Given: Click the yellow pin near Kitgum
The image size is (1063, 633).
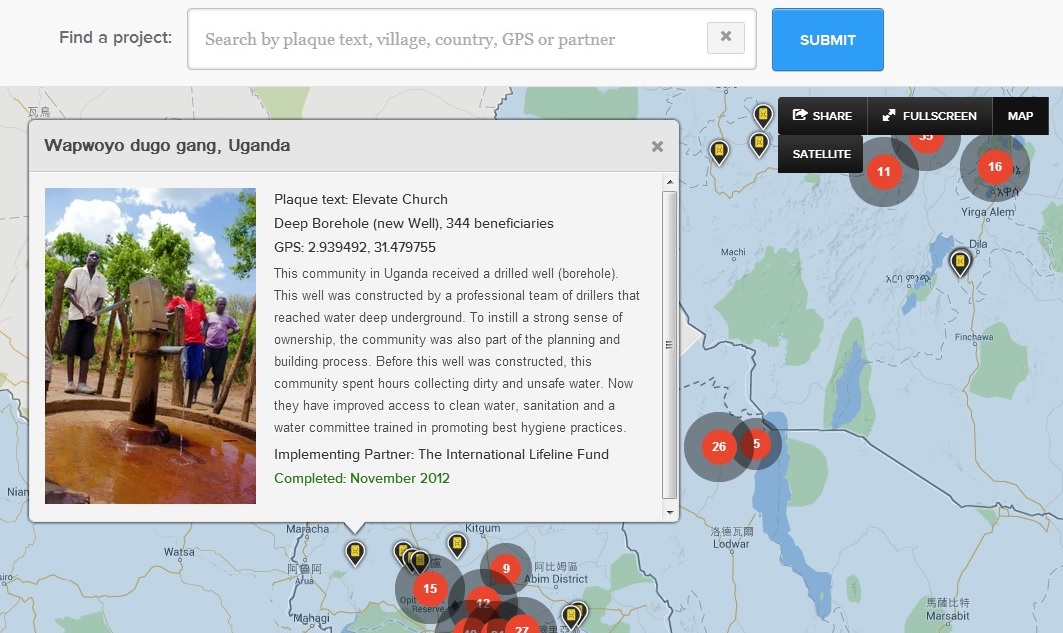Looking at the screenshot, I should (x=457, y=544).
